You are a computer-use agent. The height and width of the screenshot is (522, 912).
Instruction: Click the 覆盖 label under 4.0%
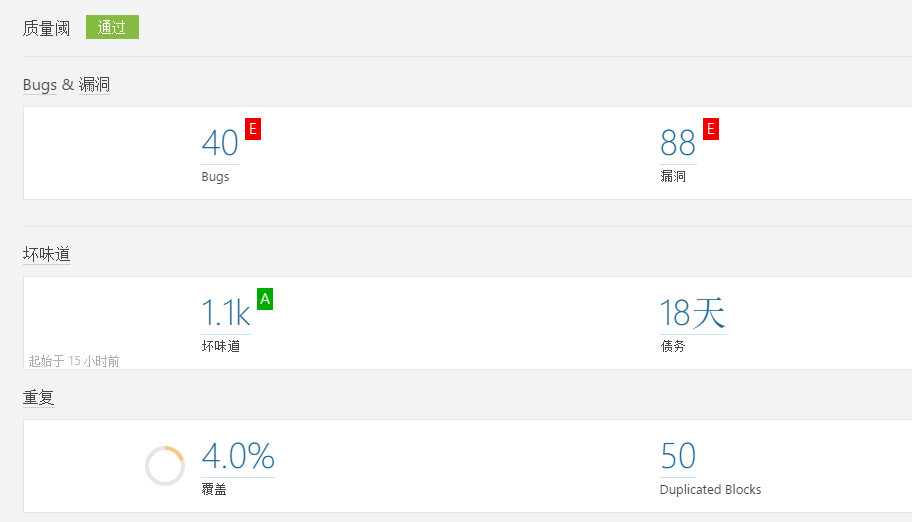click(214, 489)
